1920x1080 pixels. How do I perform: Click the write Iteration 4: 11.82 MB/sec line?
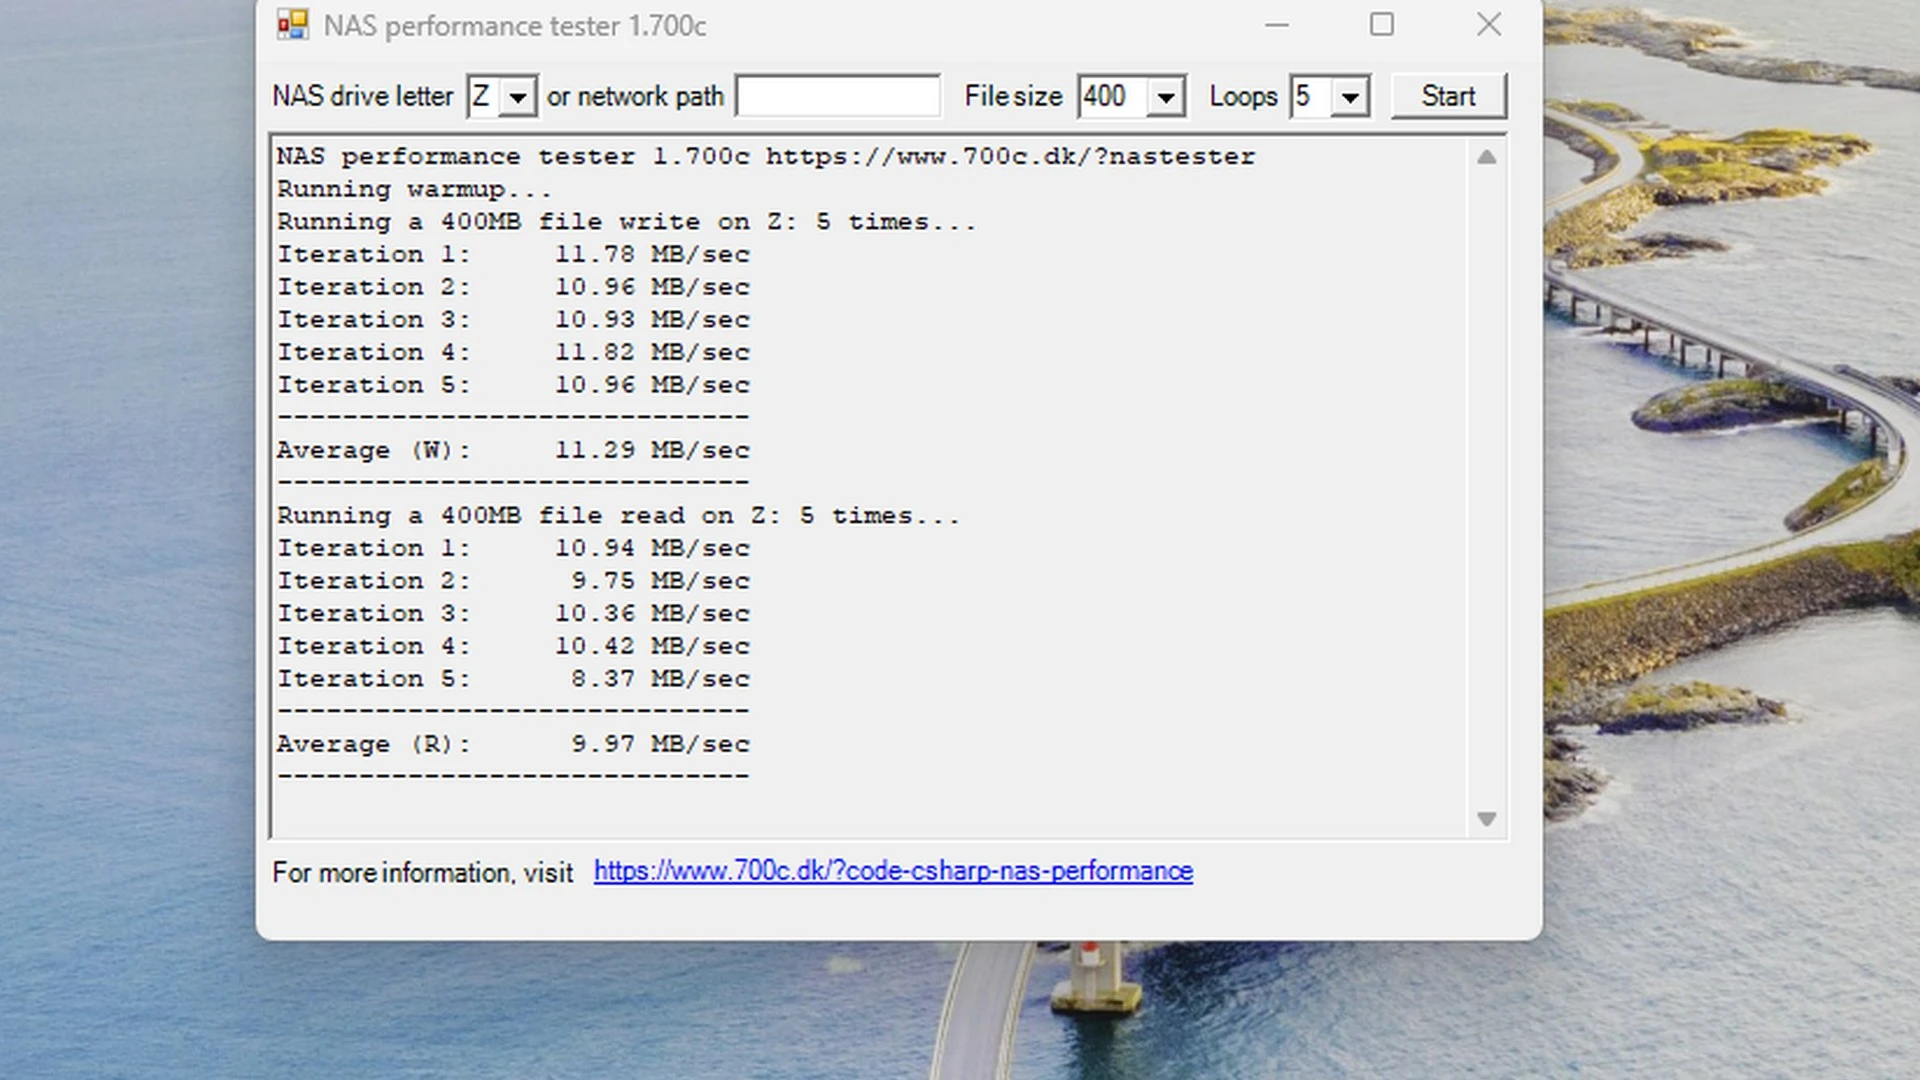(513, 352)
